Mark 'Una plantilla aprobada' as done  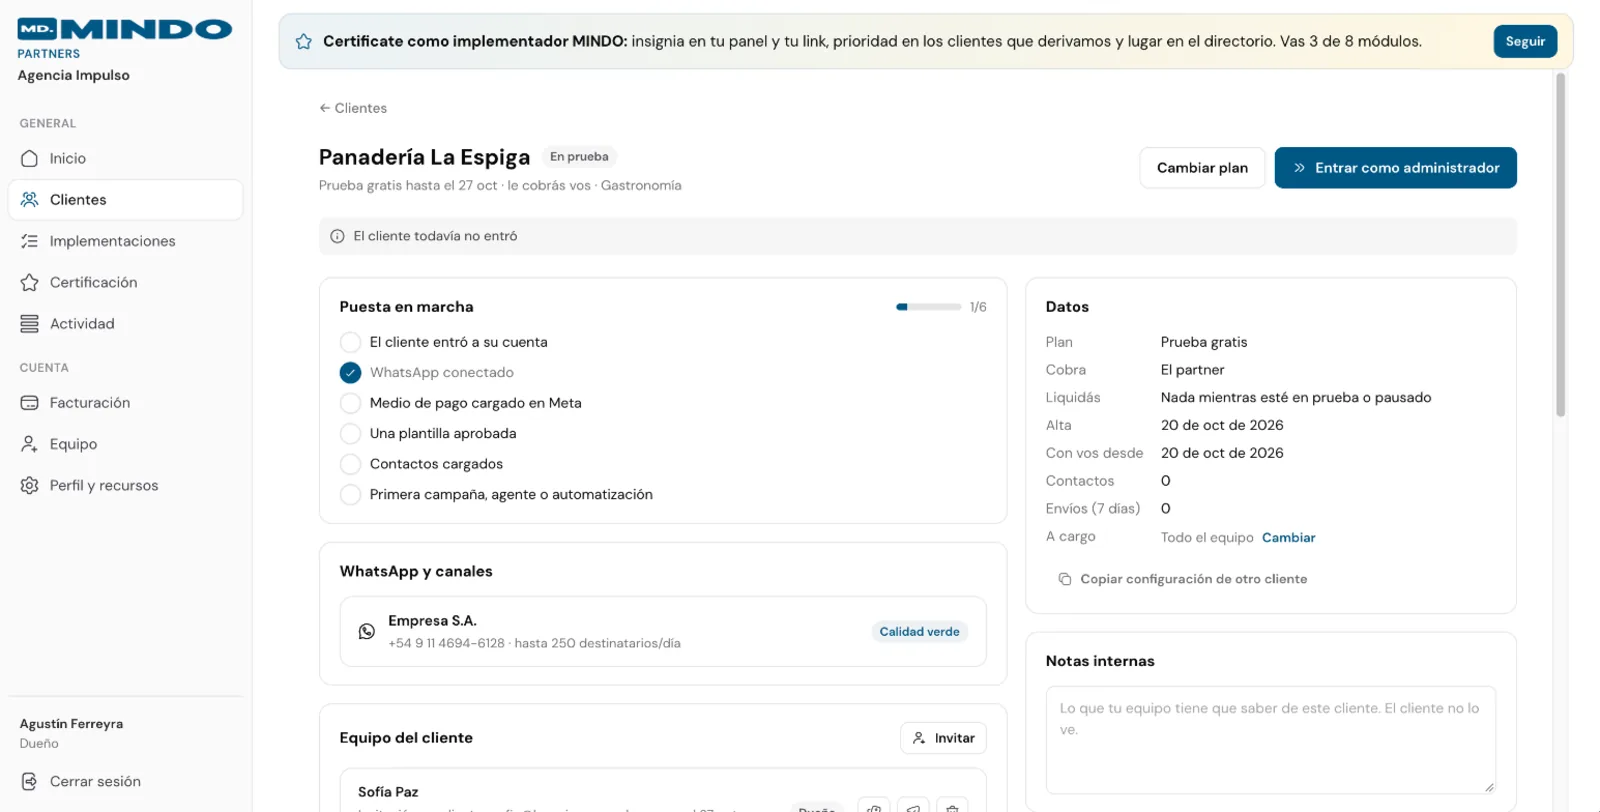(350, 434)
